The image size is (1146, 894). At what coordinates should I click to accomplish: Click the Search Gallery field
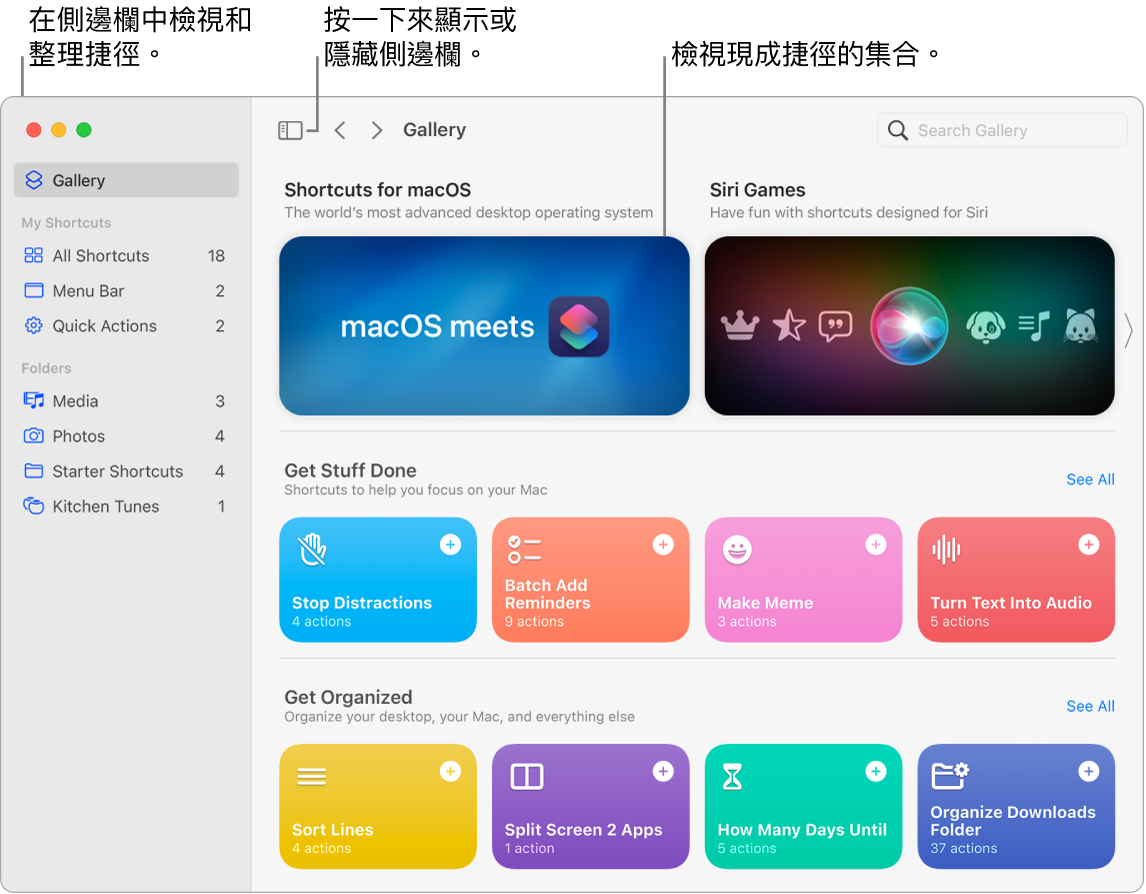click(1001, 130)
